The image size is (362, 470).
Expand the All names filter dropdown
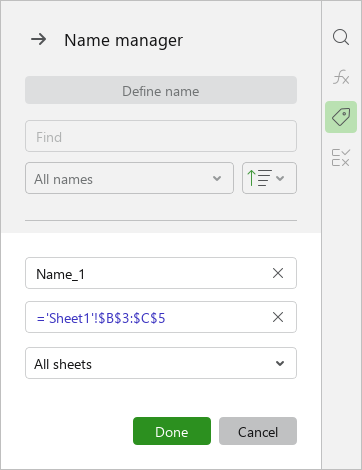tap(129, 178)
